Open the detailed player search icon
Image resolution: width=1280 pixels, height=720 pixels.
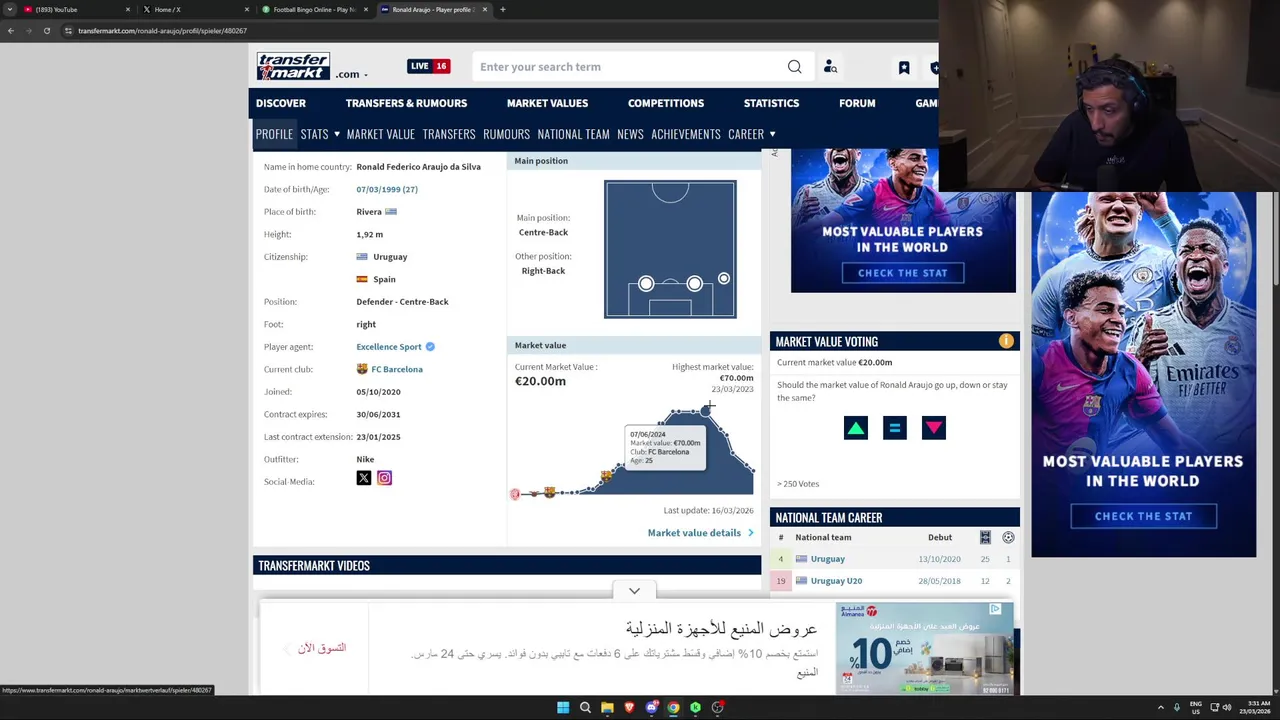(830, 67)
